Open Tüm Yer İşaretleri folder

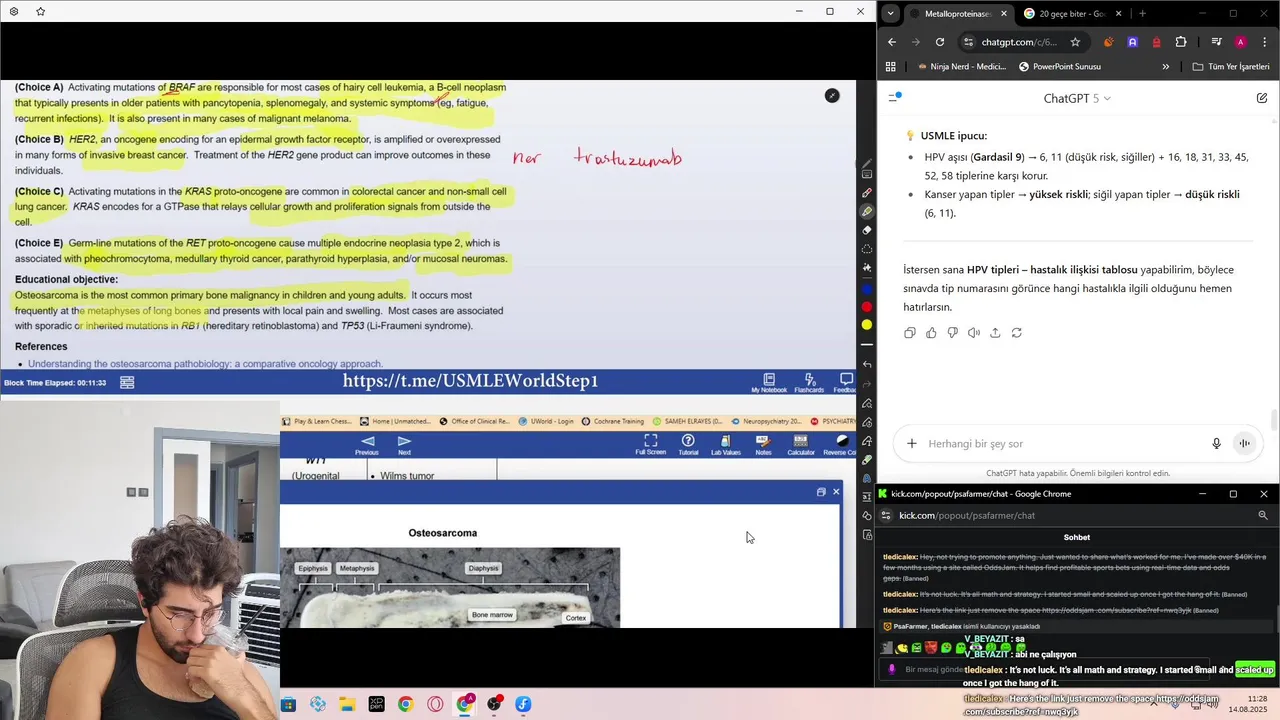pyautogui.click(x=1230, y=67)
